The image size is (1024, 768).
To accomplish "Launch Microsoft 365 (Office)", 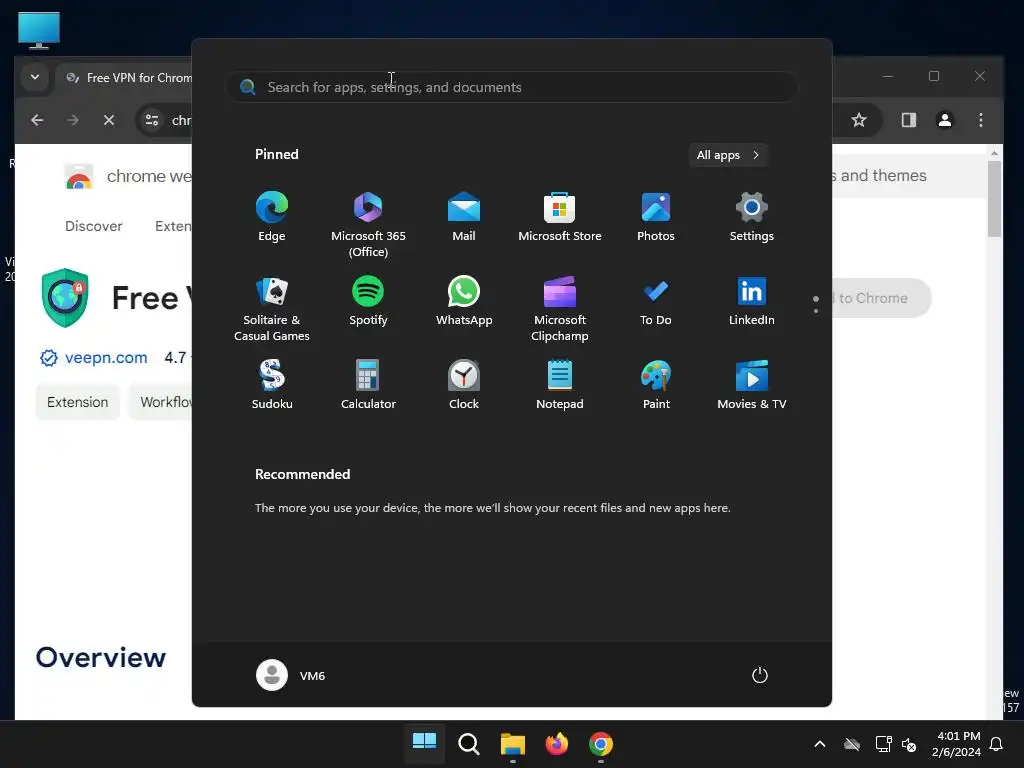I will click(368, 225).
